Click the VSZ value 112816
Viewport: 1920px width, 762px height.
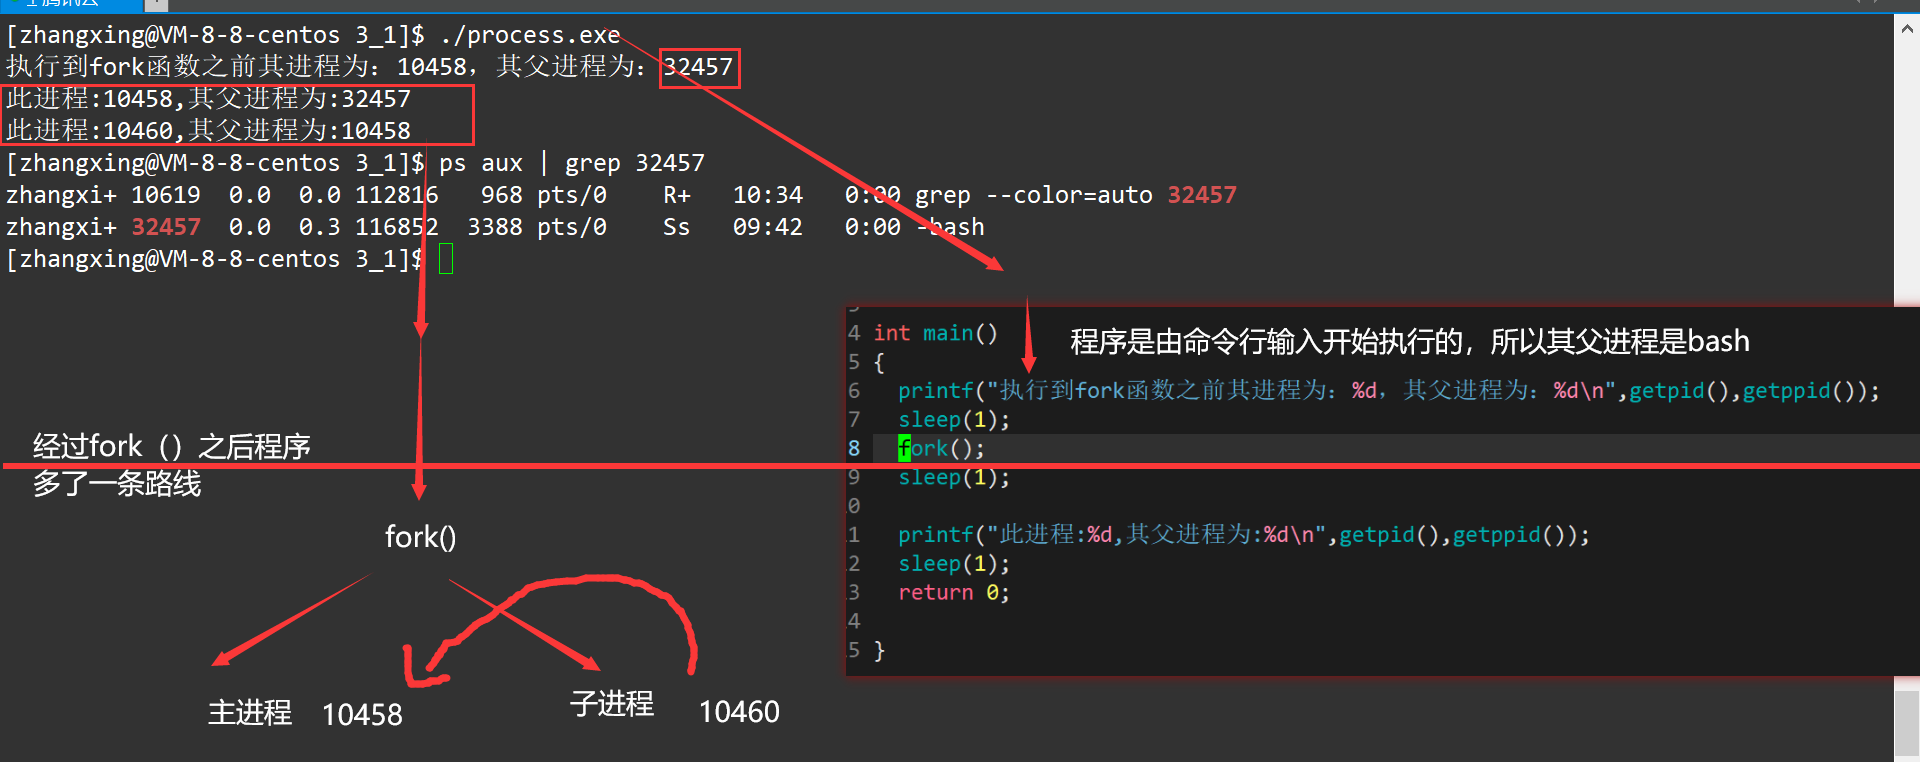point(397,195)
